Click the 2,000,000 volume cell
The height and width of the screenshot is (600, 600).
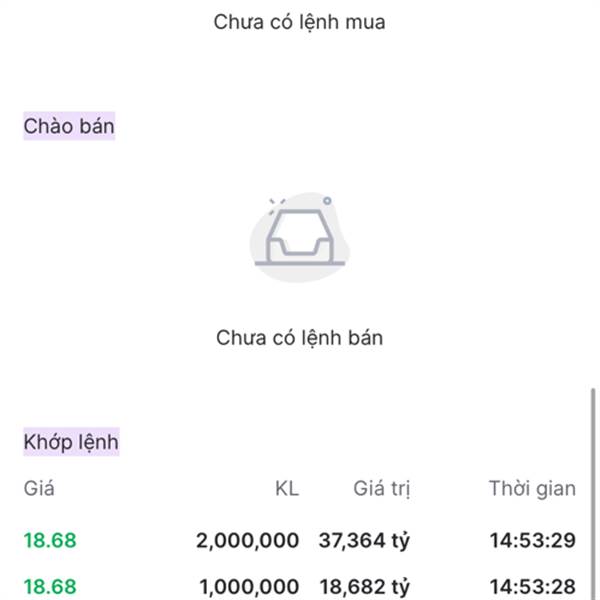pyautogui.click(x=248, y=540)
